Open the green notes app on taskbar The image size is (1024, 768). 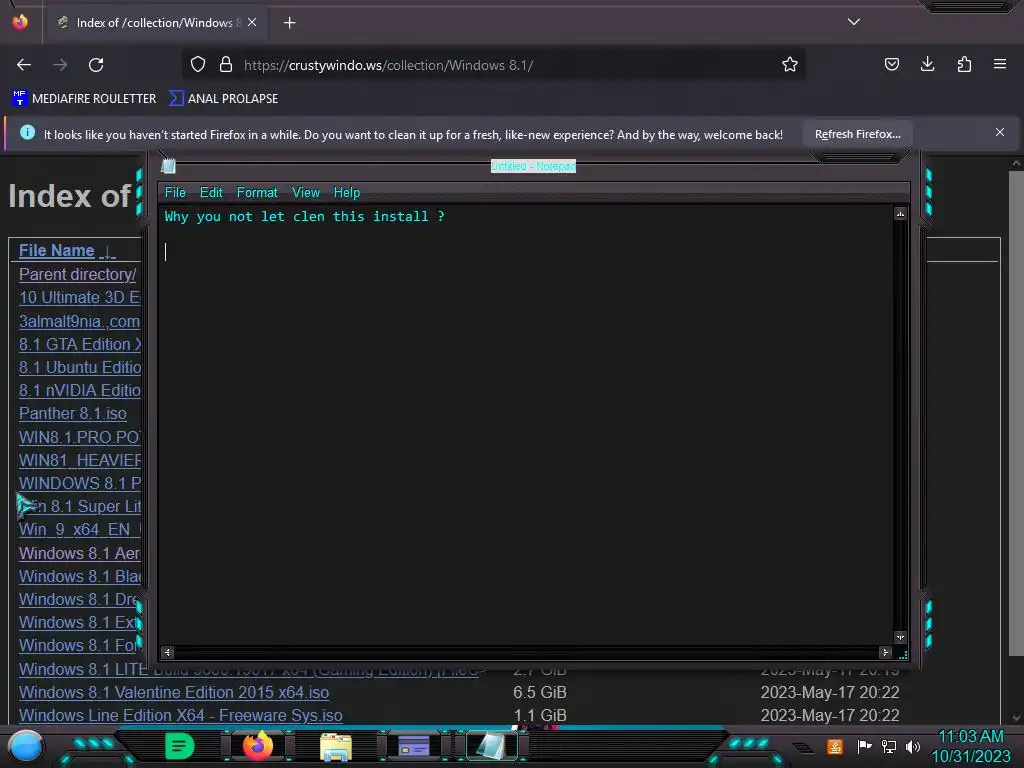click(179, 746)
